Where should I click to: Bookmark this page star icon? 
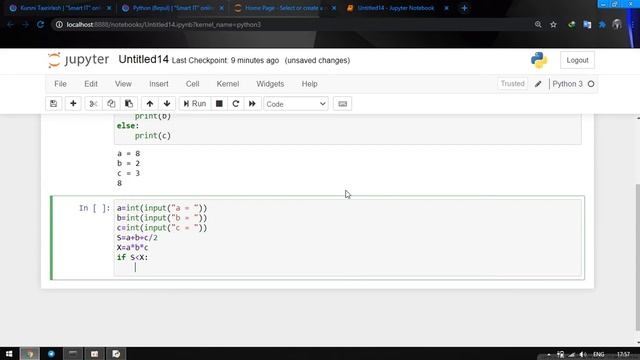point(553,24)
